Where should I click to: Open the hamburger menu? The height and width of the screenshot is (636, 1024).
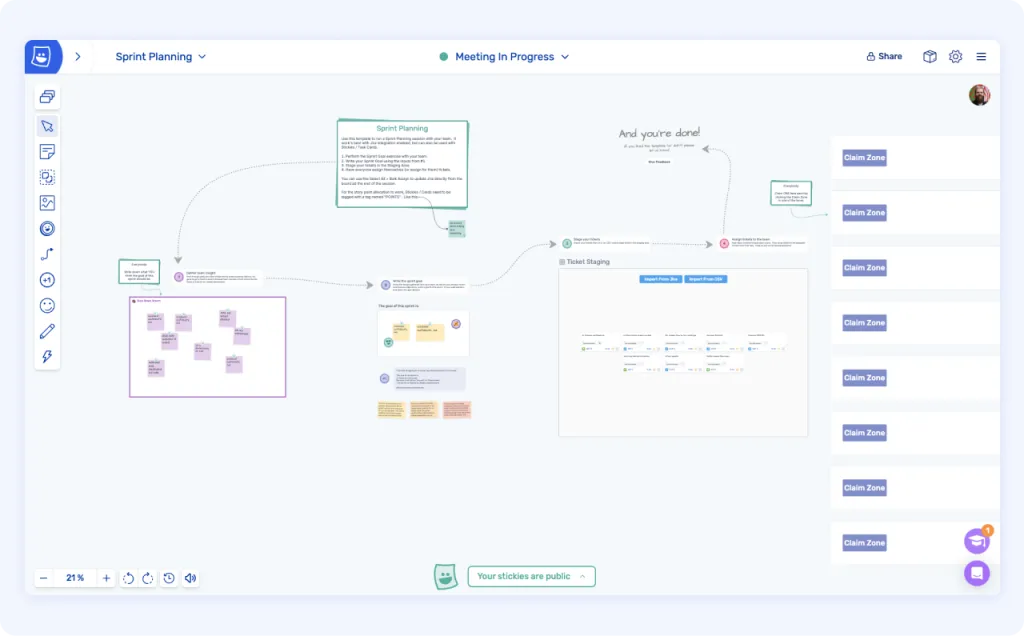(x=981, y=57)
